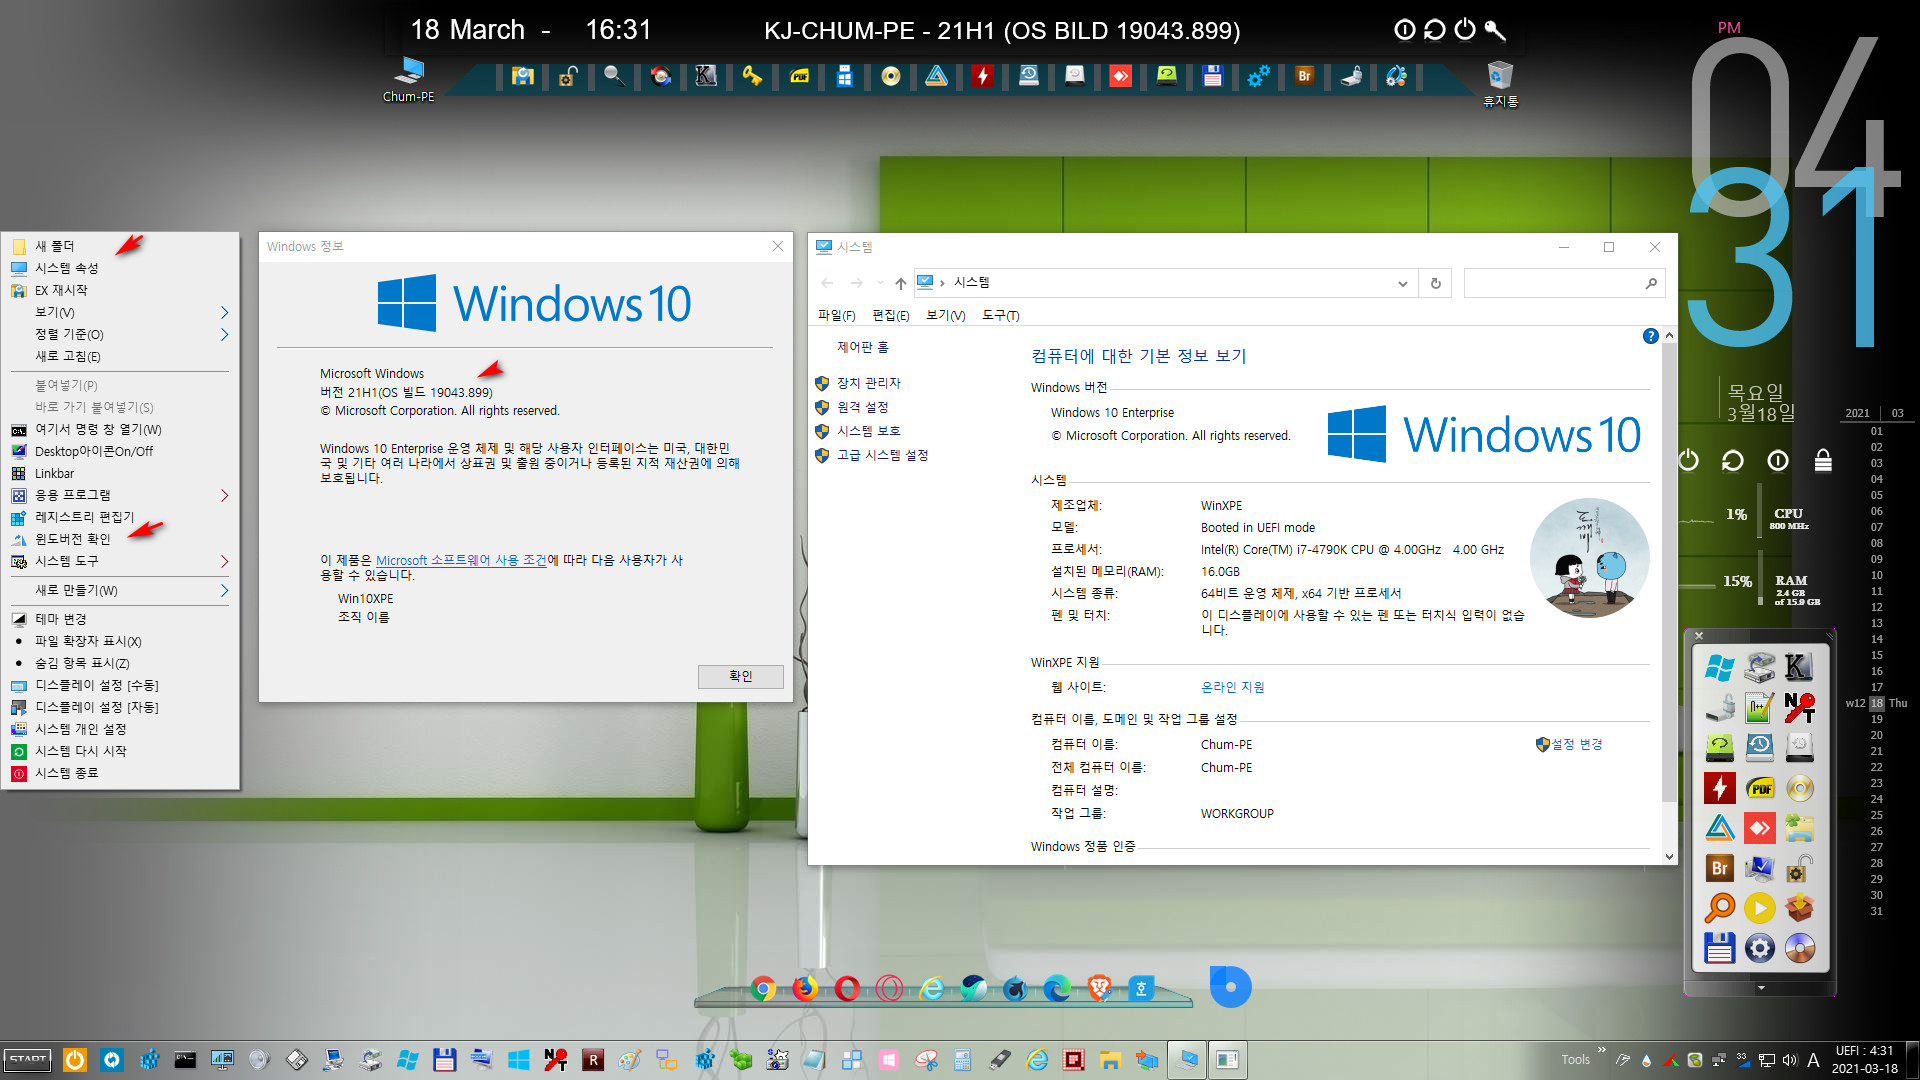Click the wrench icon in the top header
The height and width of the screenshot is (1080, 1920).
pos(1495,30)
